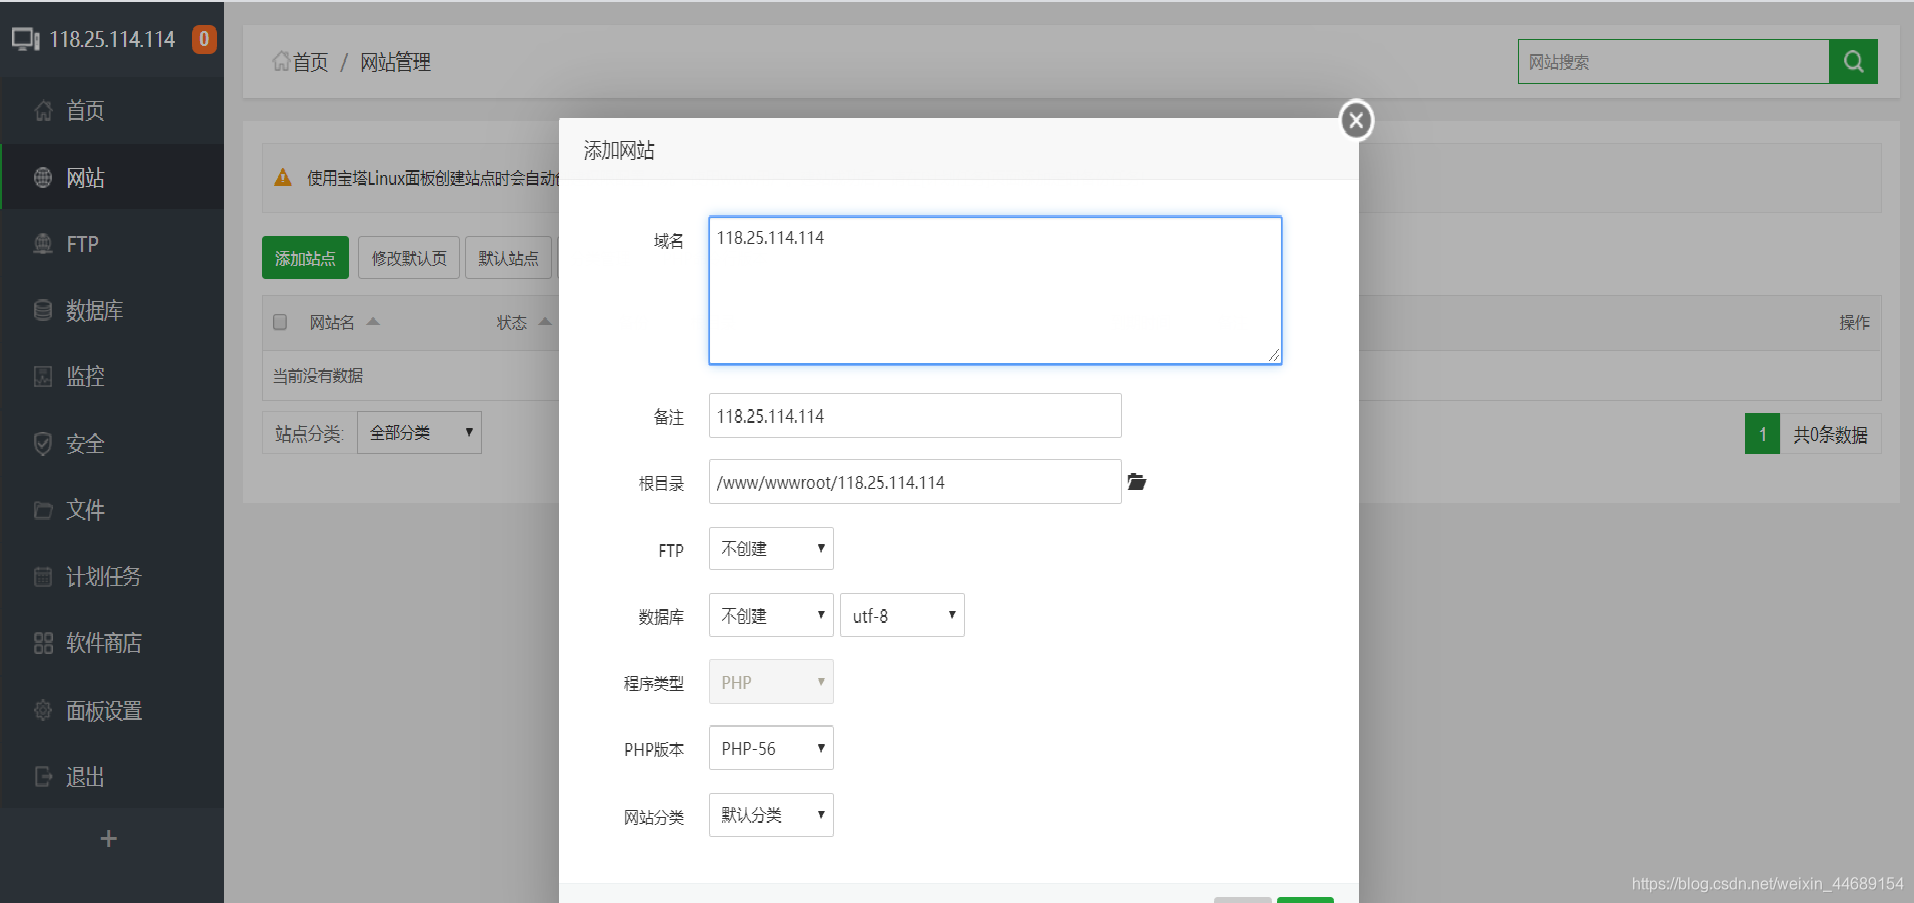1914x903 pixels.
Task: Open the 监控 sidebar item
Action: tap(112, 377)
